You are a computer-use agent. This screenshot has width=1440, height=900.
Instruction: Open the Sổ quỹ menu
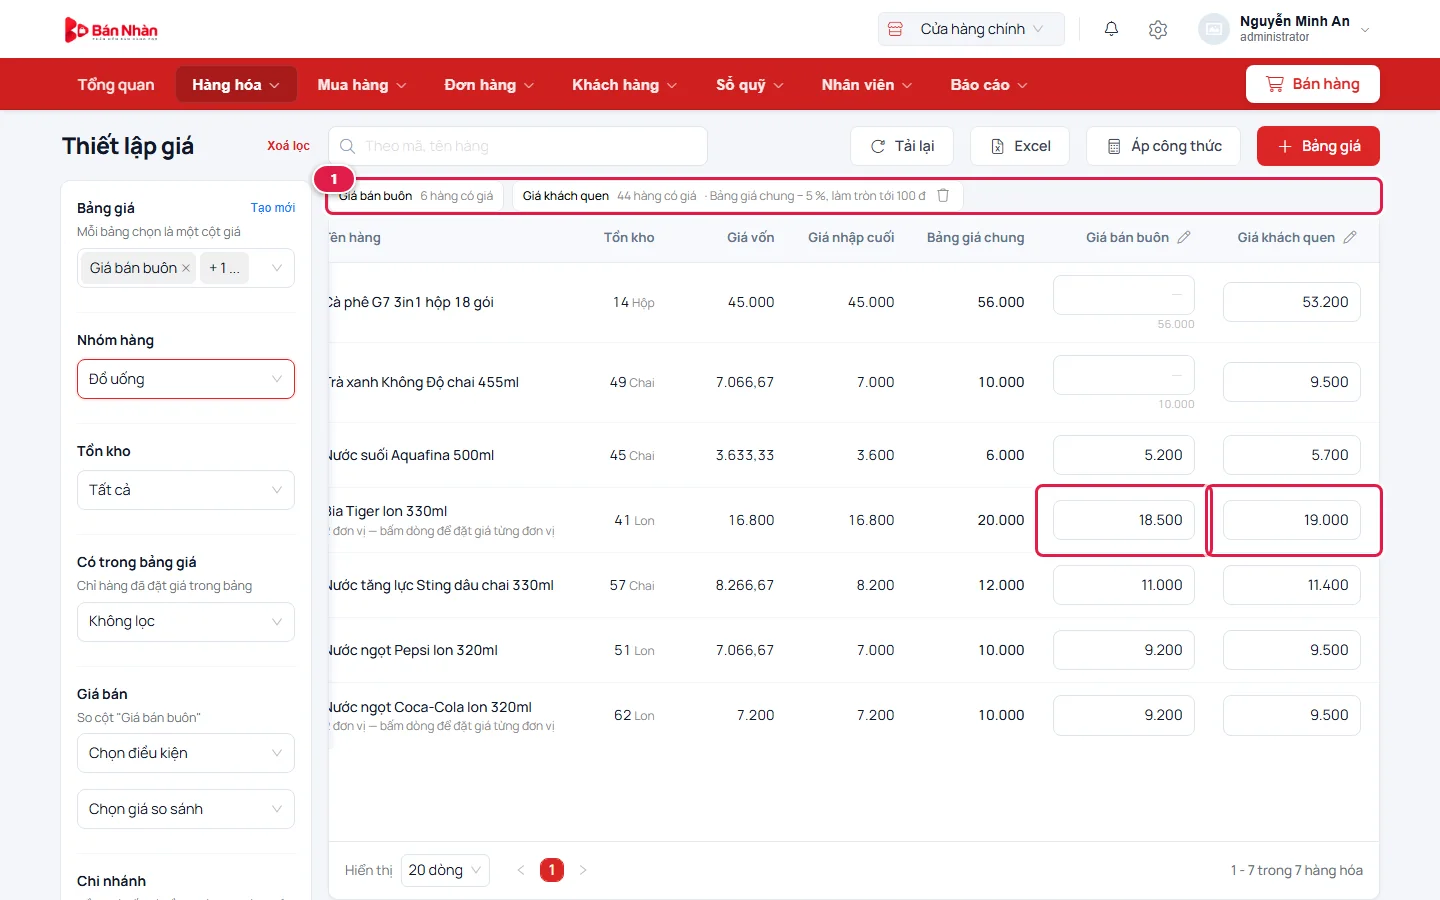click(749, 85)
